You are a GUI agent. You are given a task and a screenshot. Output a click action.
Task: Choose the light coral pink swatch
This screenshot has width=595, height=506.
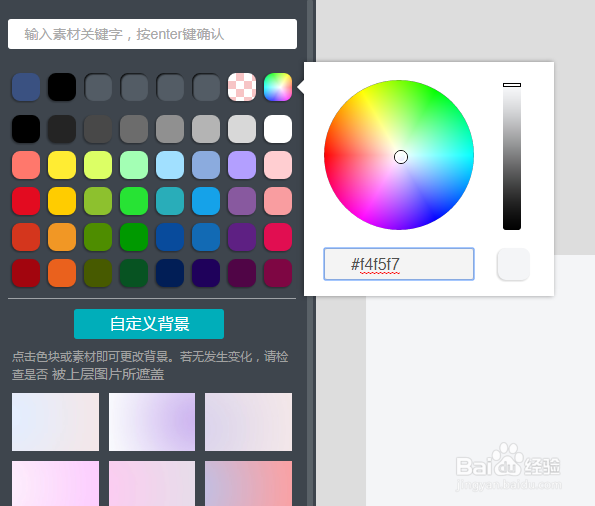[x=278, y=201]
